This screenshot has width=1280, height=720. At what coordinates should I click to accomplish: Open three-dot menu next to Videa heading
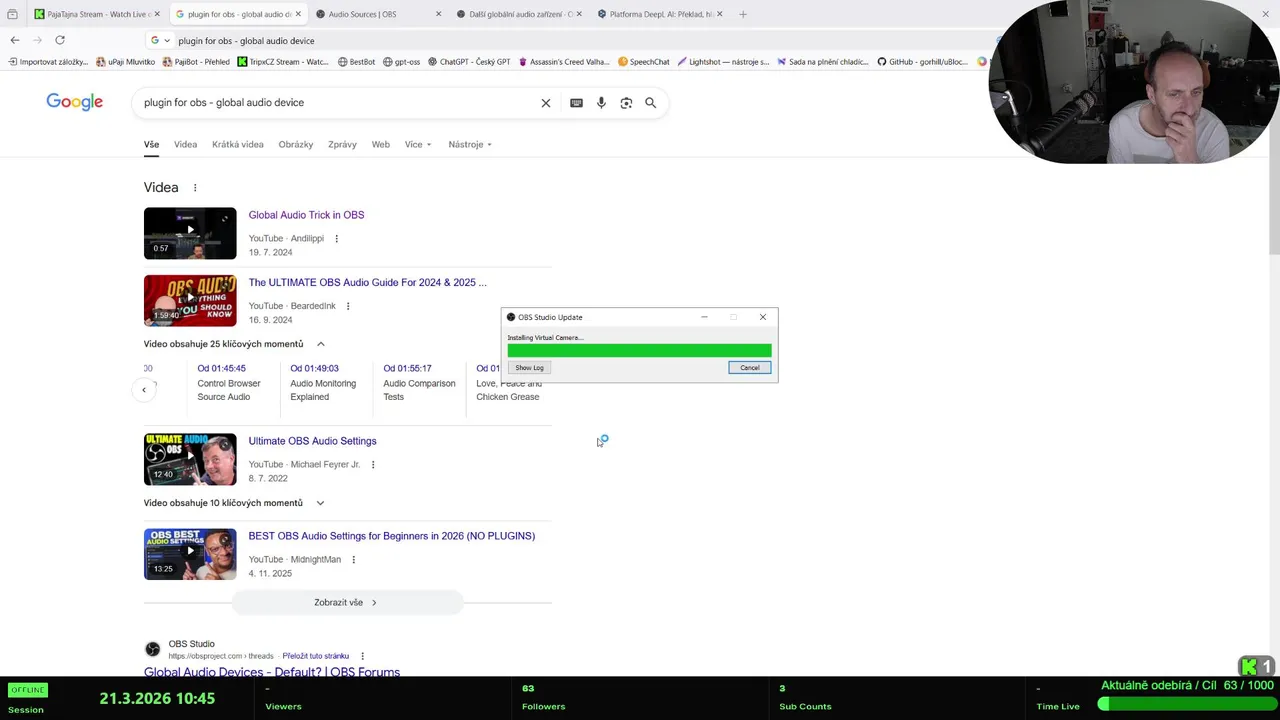click(195, 188)
